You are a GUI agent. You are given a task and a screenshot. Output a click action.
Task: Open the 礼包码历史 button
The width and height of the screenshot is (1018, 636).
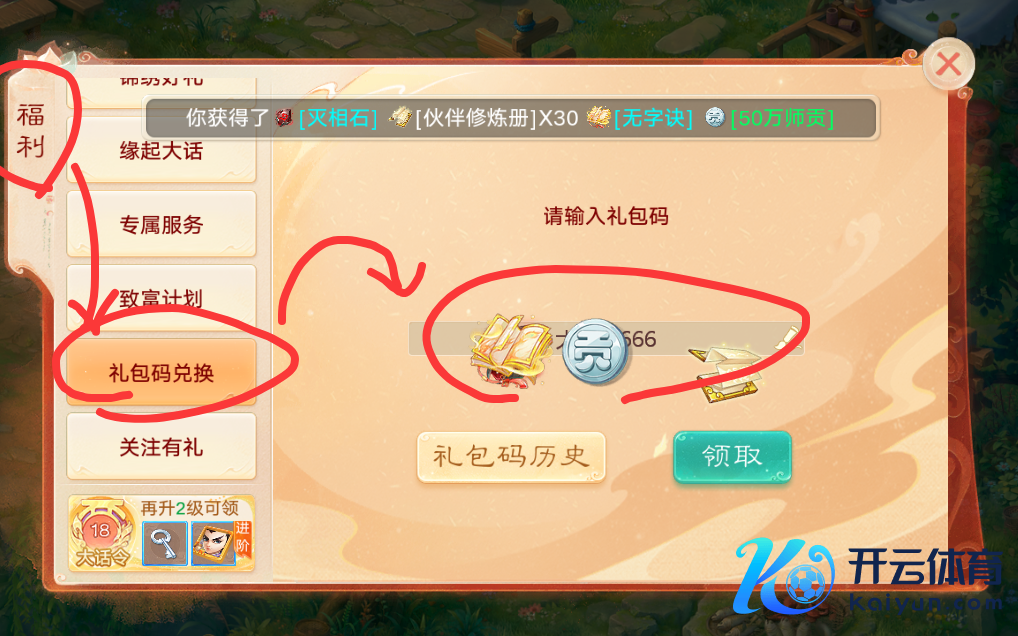[511, 456]
